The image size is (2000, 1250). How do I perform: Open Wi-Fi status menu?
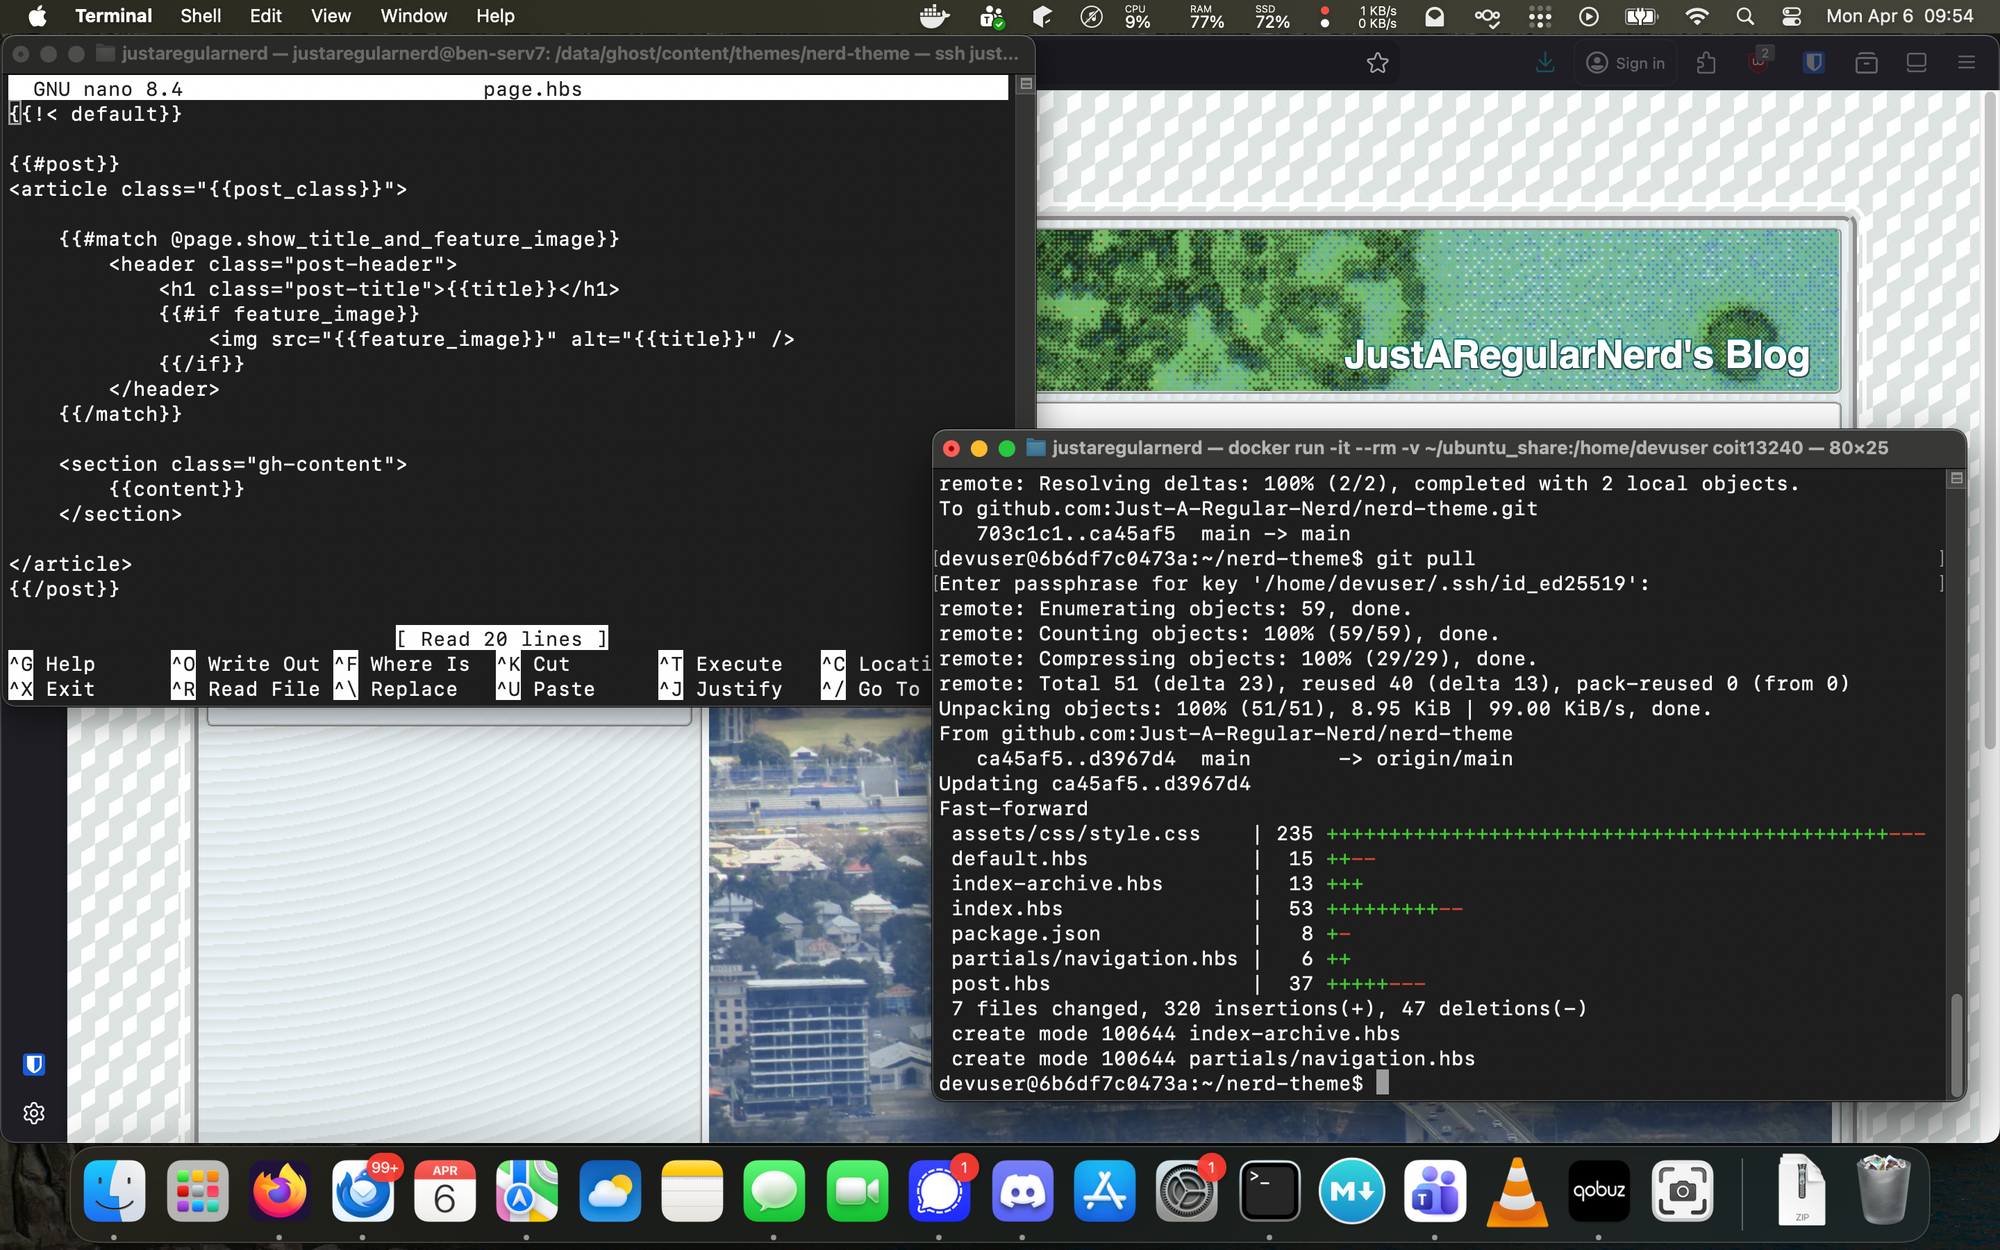[x=1696, y=16]
